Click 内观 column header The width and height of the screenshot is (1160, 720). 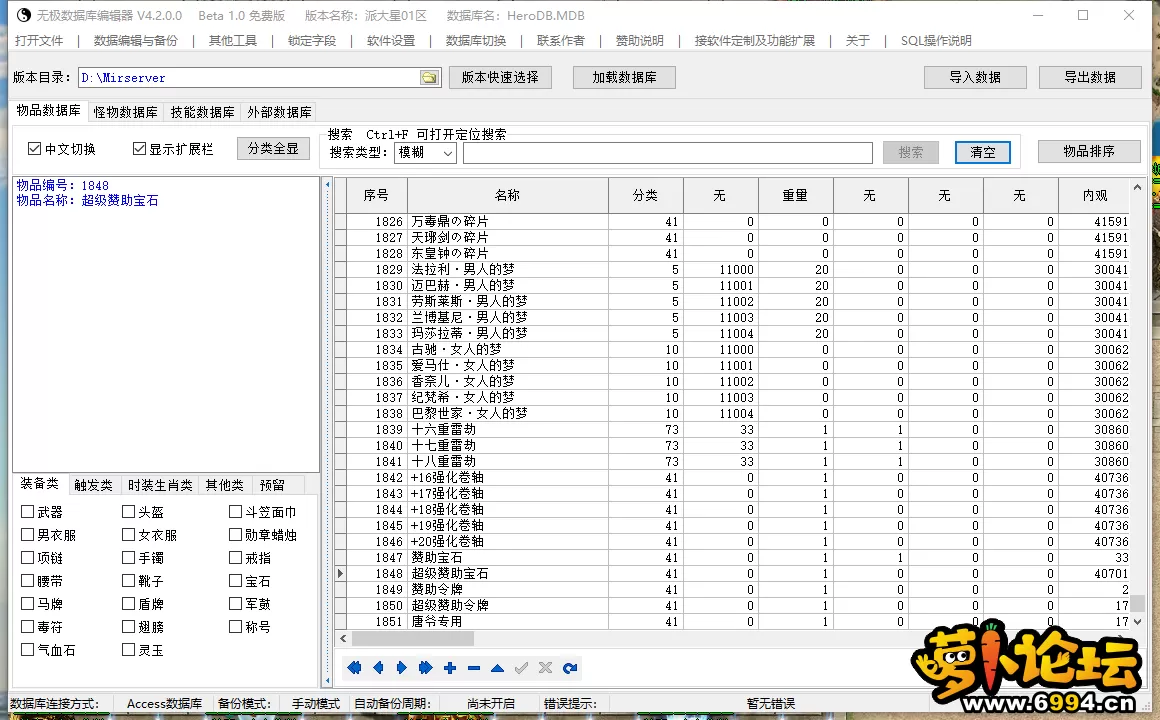pyautogui.click(x=1095, y=195)
